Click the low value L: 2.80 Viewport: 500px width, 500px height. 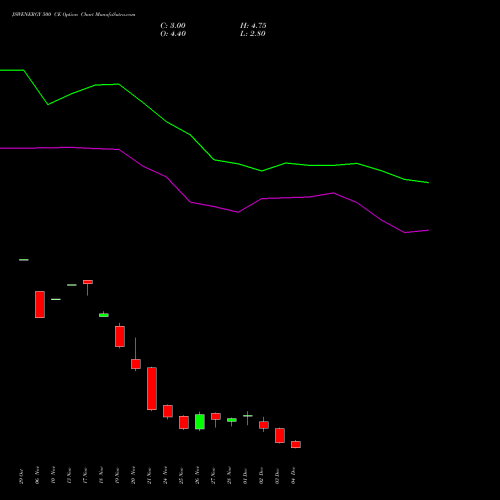253,34
